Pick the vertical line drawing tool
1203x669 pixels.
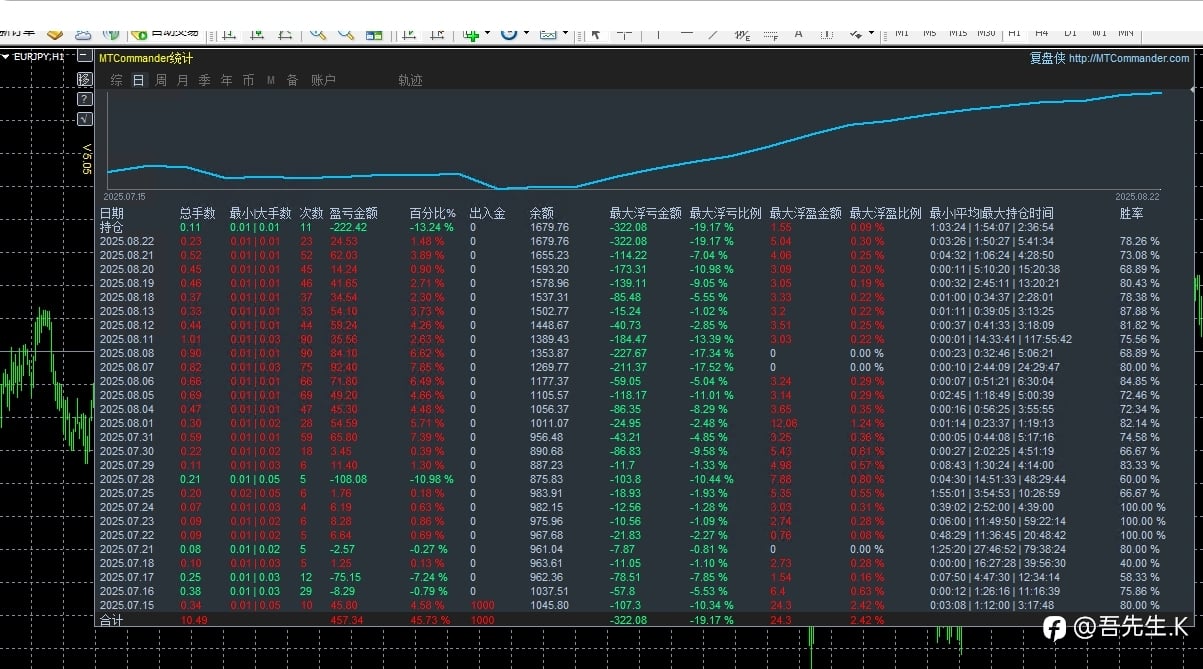pyautogui.click(x=658, y=34)
